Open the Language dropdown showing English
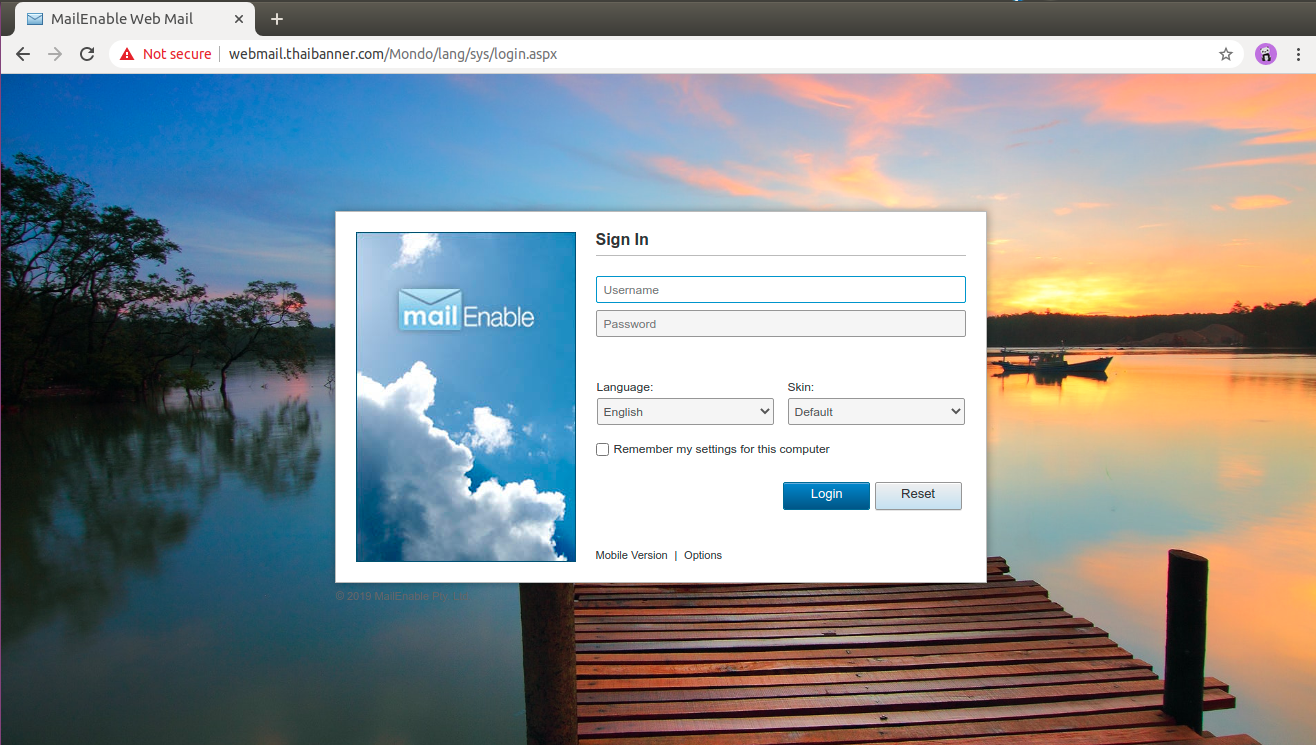 (685, 412)
